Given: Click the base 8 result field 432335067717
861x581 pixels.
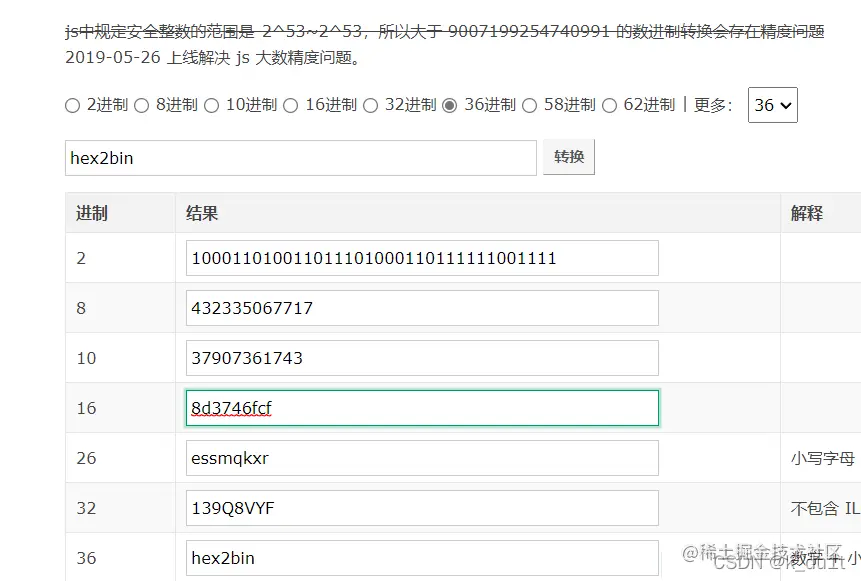Looking at the screenshot, I should [x=422, y=308].
